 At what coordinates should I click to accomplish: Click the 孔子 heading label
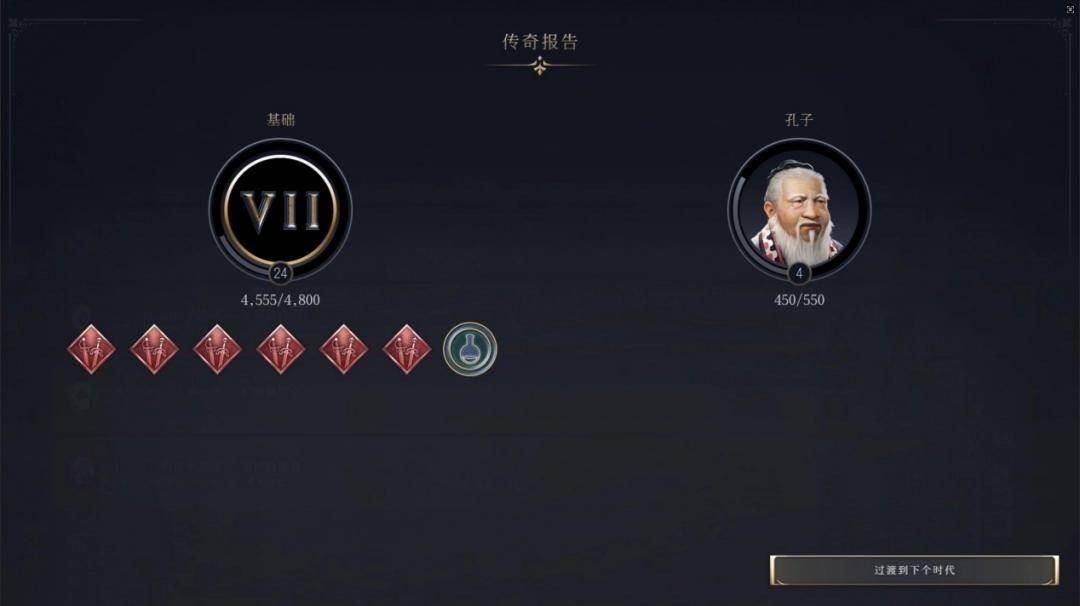tap(799, 120)
